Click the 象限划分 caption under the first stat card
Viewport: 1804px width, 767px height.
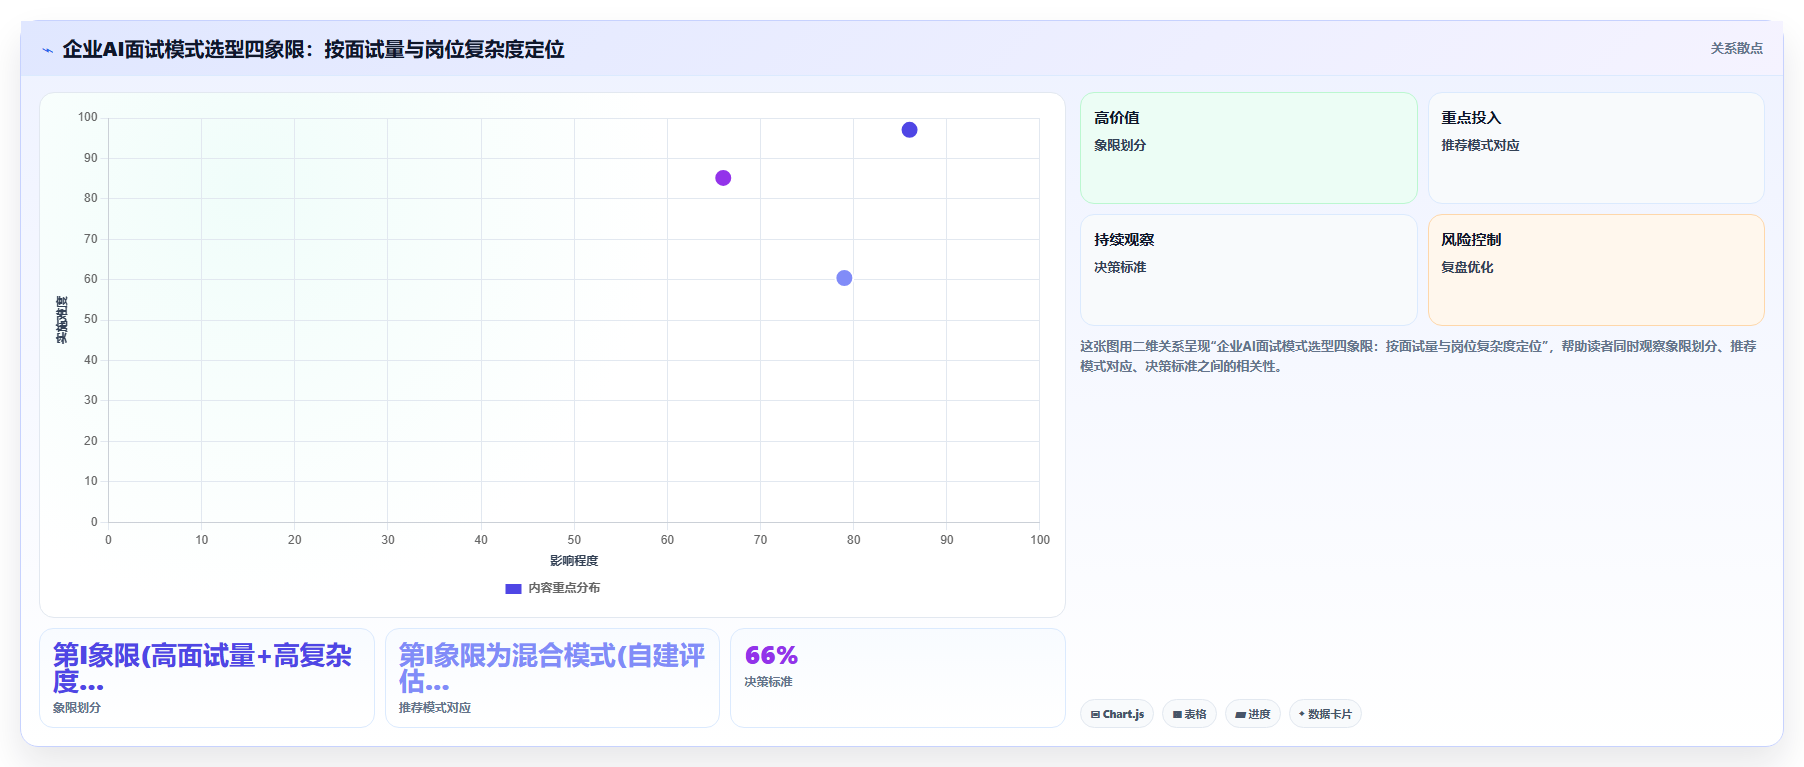pos(77,708)
